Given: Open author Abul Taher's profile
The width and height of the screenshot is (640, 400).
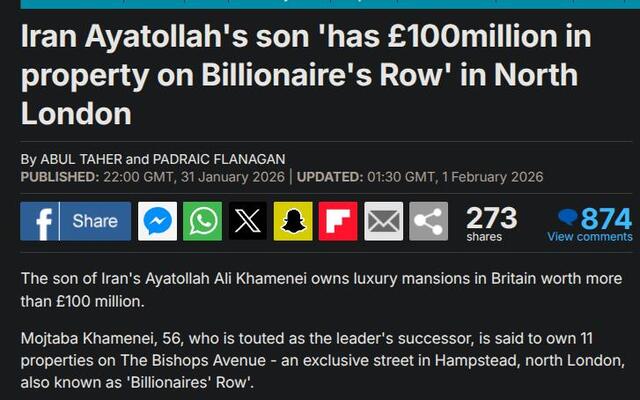Looking at the screenshot, I should (80, 159).
